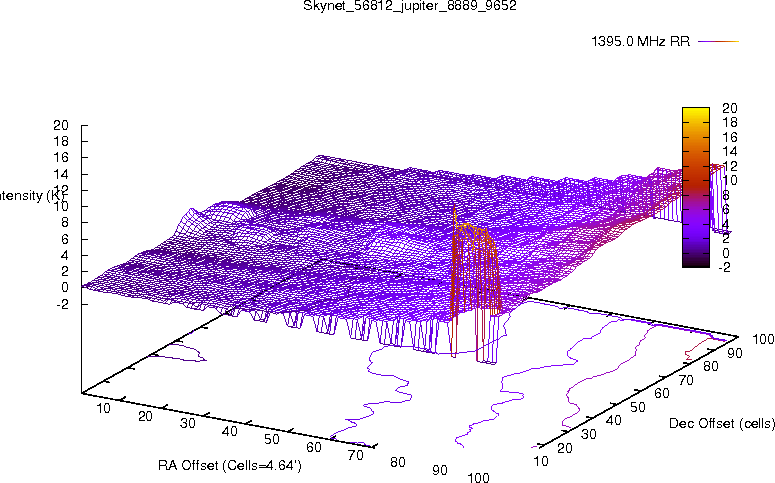Click the intensity axis tick label 0
The width and height of the screenshot is (775, 483).
pyautogui.click(x=65, y=287)
